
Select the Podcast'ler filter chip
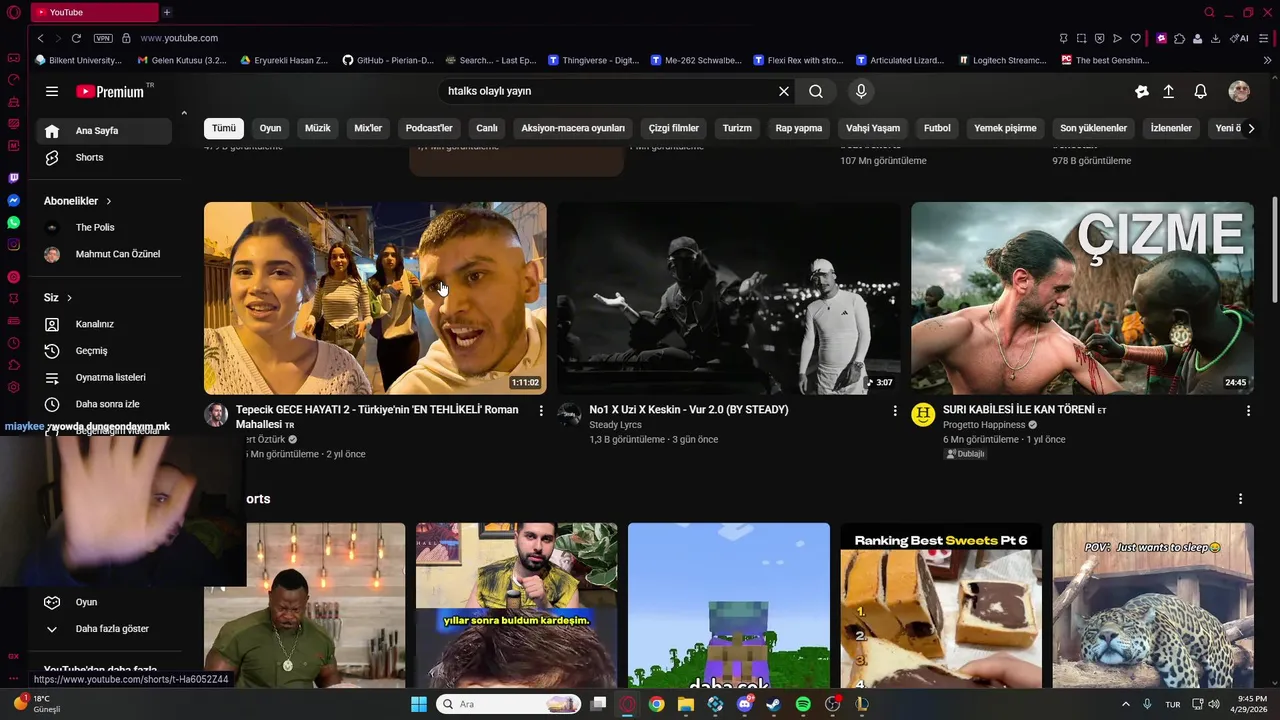pyautogui.click(x=429, y=128)
